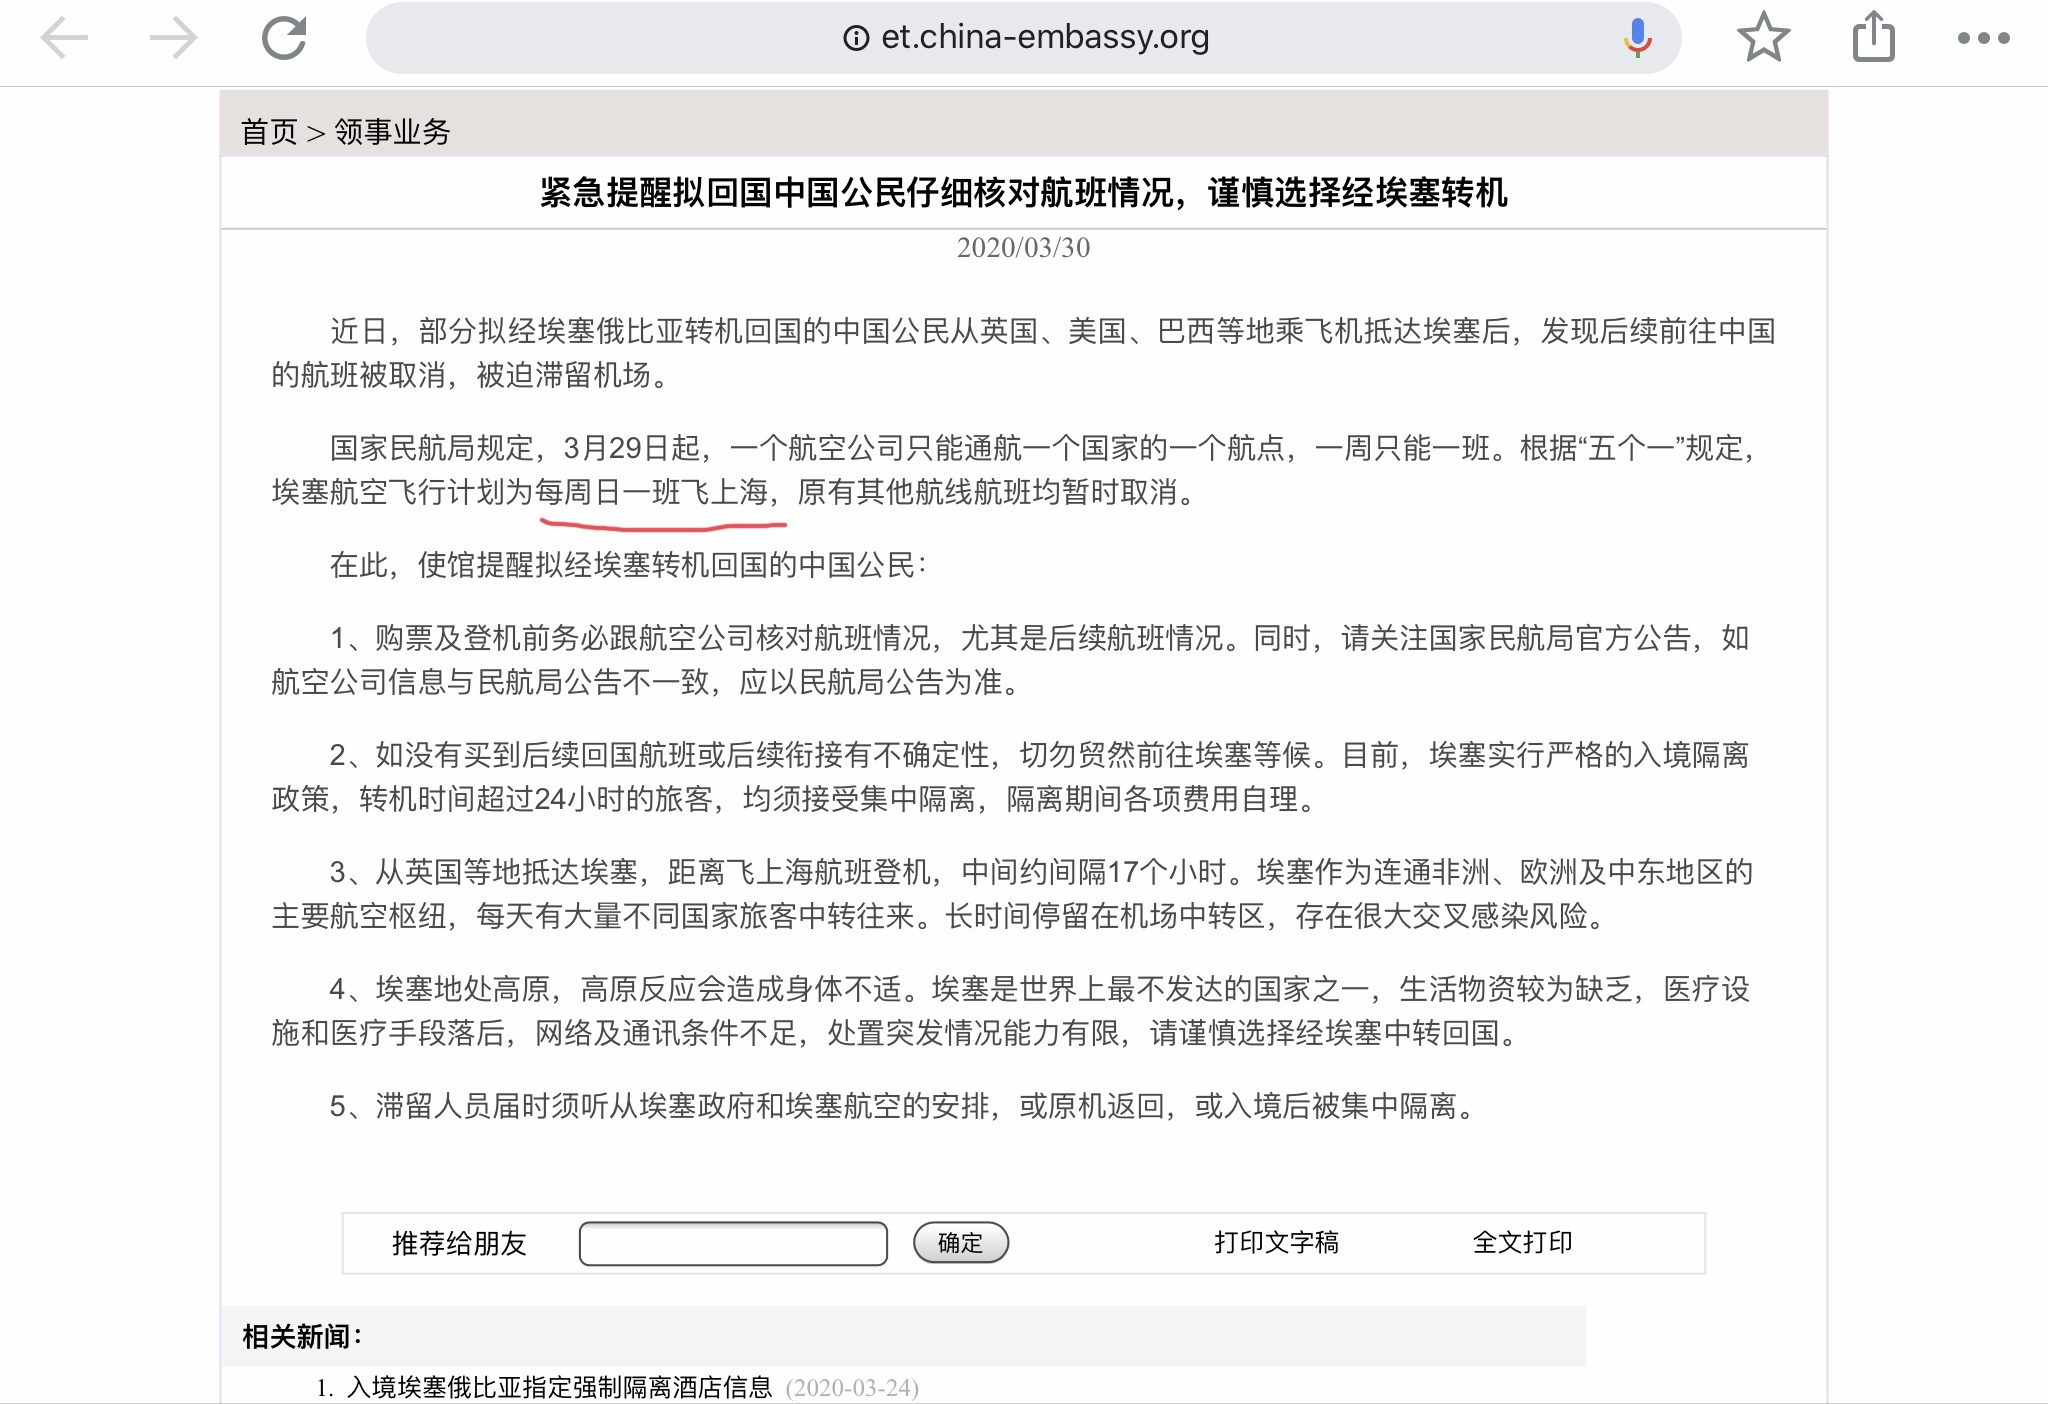Go back with the browser back arrow
The image size is (2048, 1404).
pos(64,39)
